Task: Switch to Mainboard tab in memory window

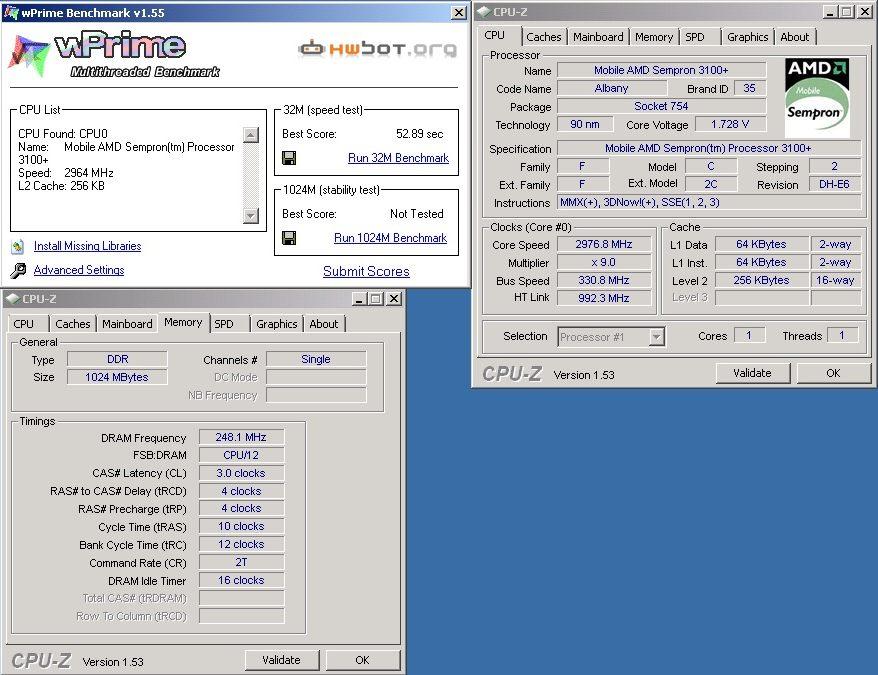Action: point(127,324)
